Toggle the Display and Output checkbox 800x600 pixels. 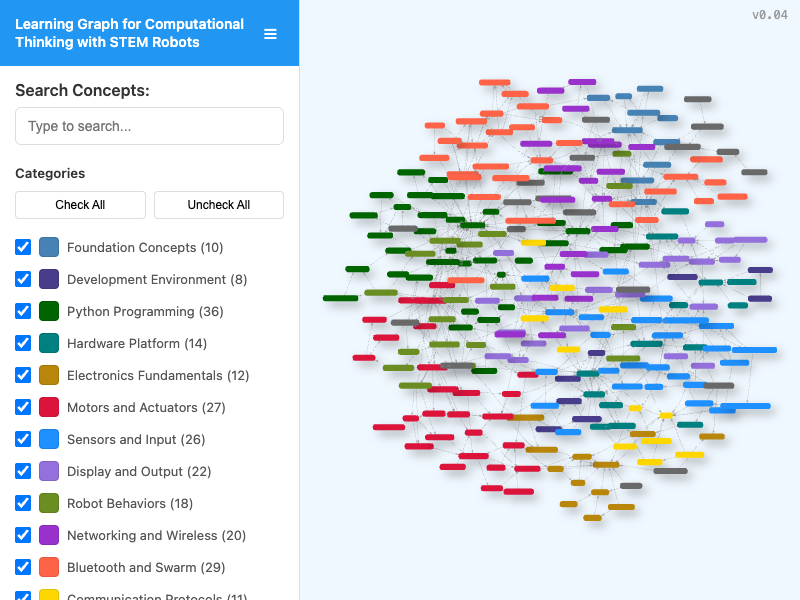pyautogui.click(x=23, y=471)
